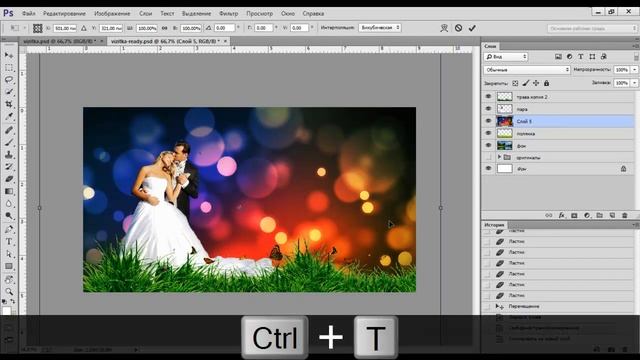Create new adjustment layer icon

pos(587,215)
